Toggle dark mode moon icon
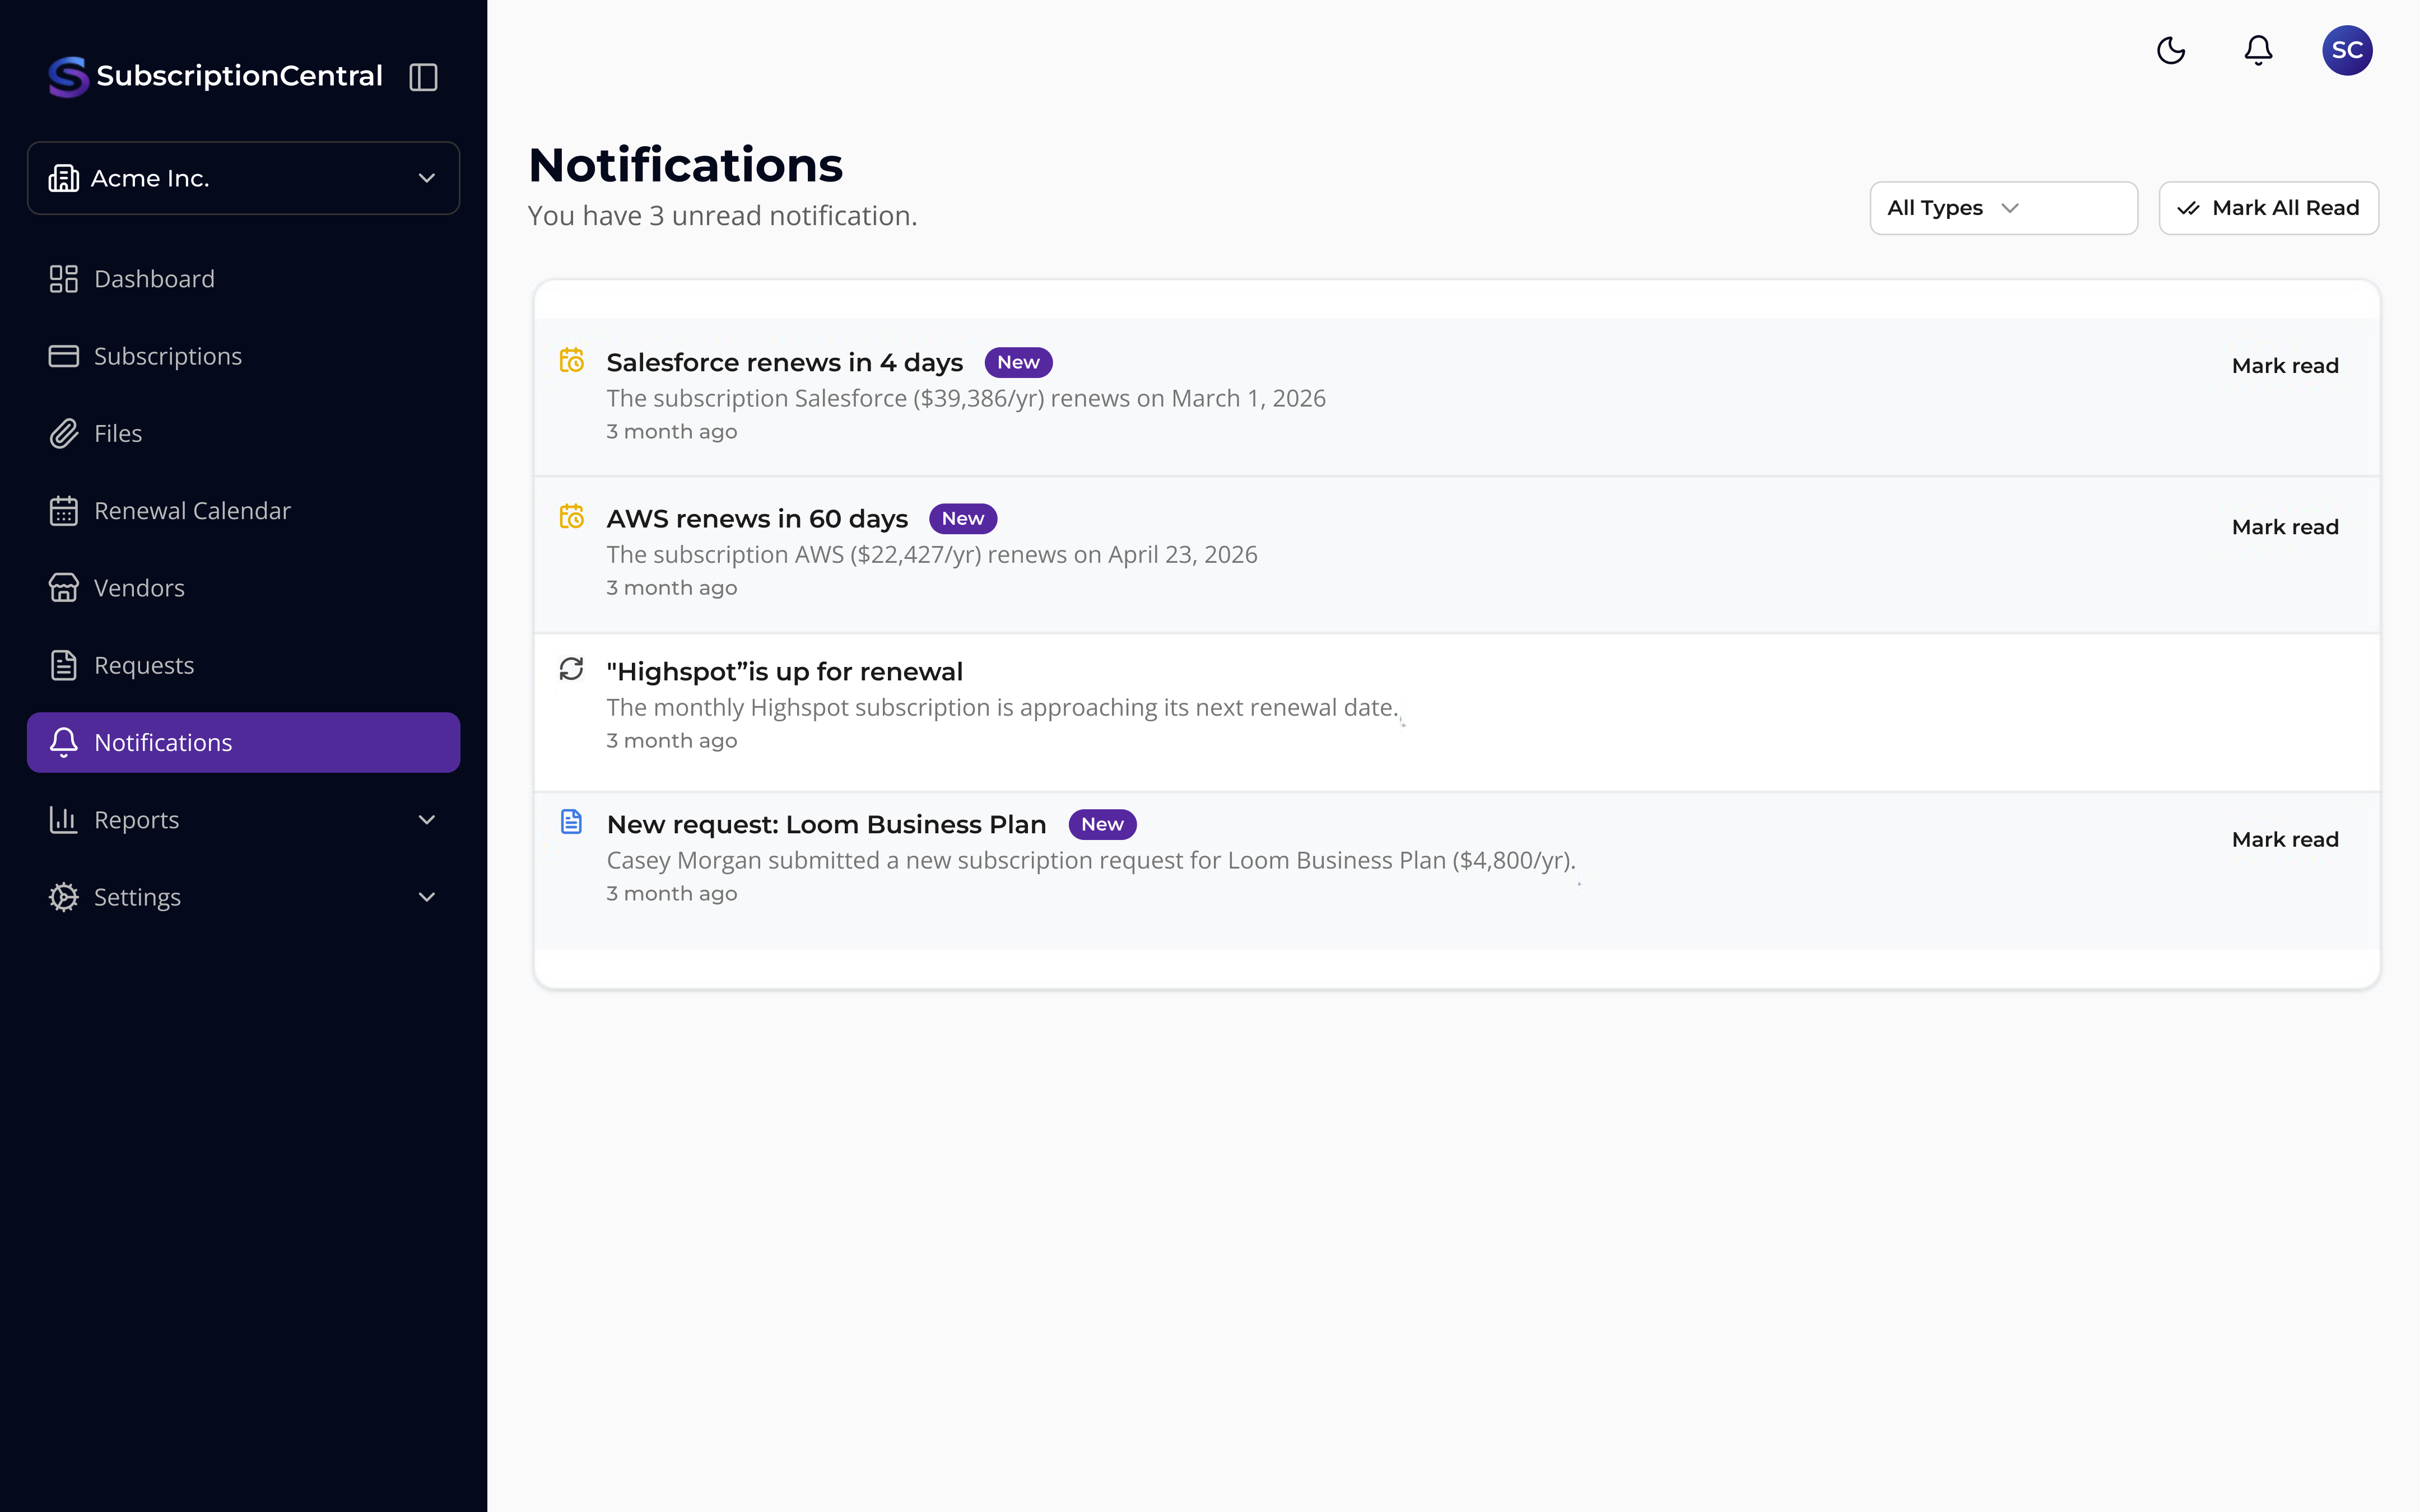The width and height of the screenshot is (2420, 1512). tap(2171, 50)
